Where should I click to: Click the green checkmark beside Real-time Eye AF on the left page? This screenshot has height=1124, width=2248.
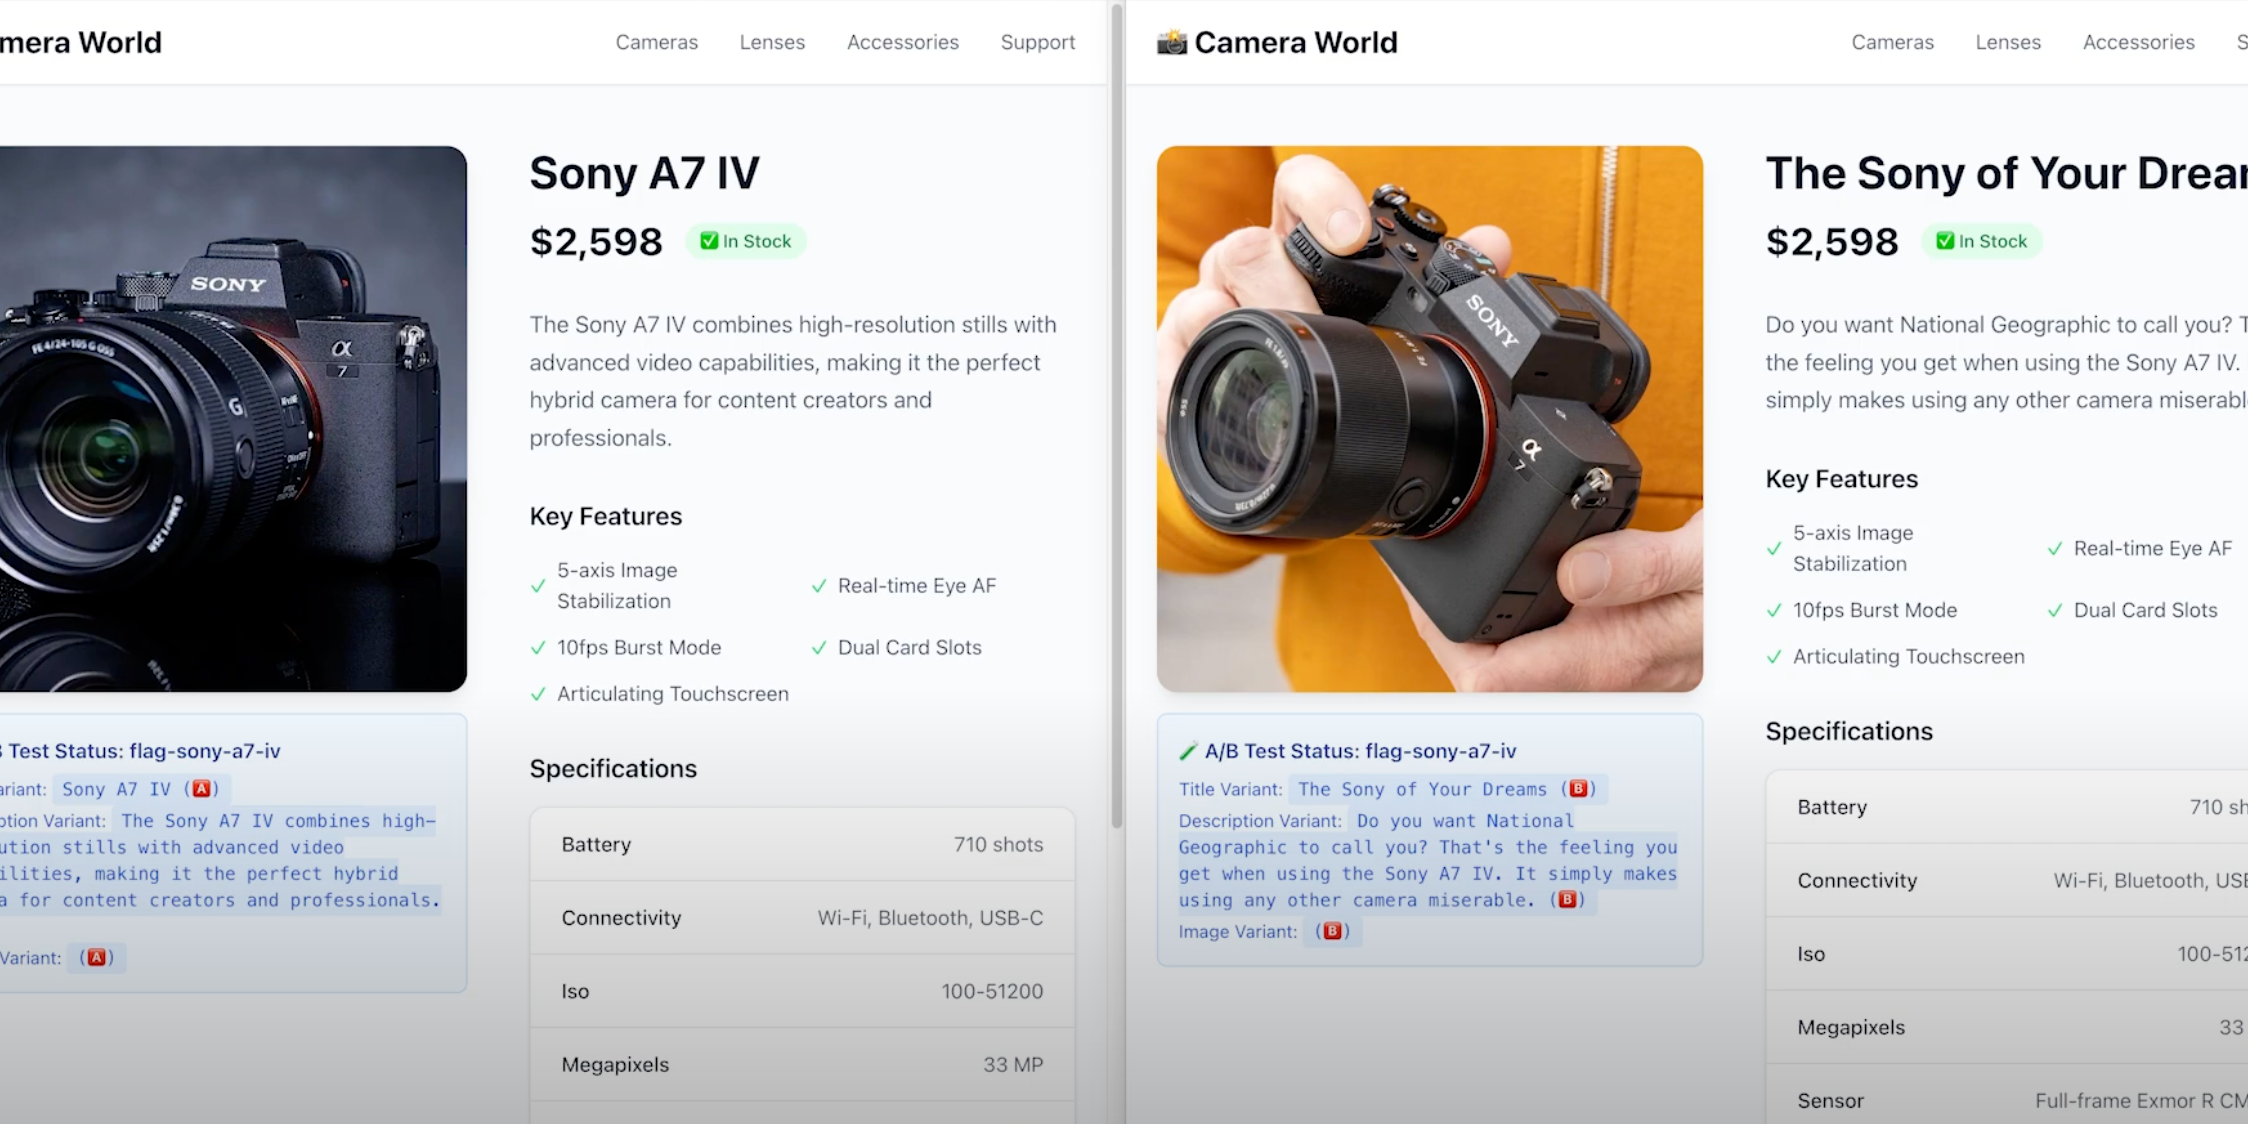click(819, 586)
